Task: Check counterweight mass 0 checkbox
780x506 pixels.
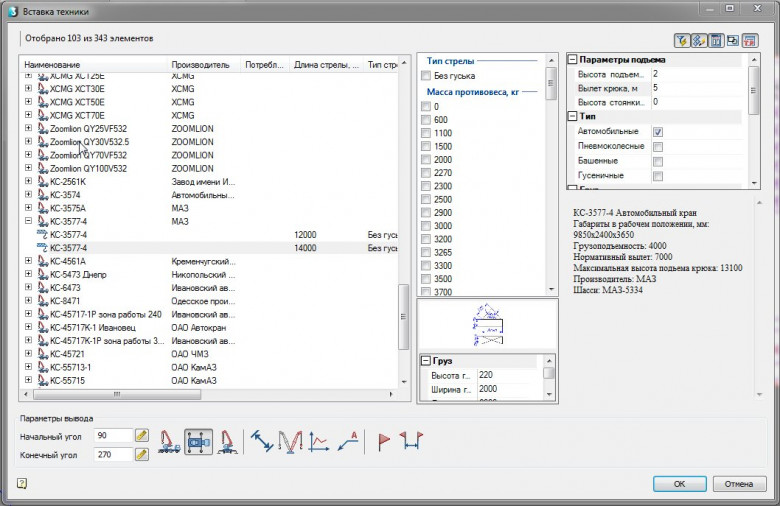Action: (x=426, y=106)
